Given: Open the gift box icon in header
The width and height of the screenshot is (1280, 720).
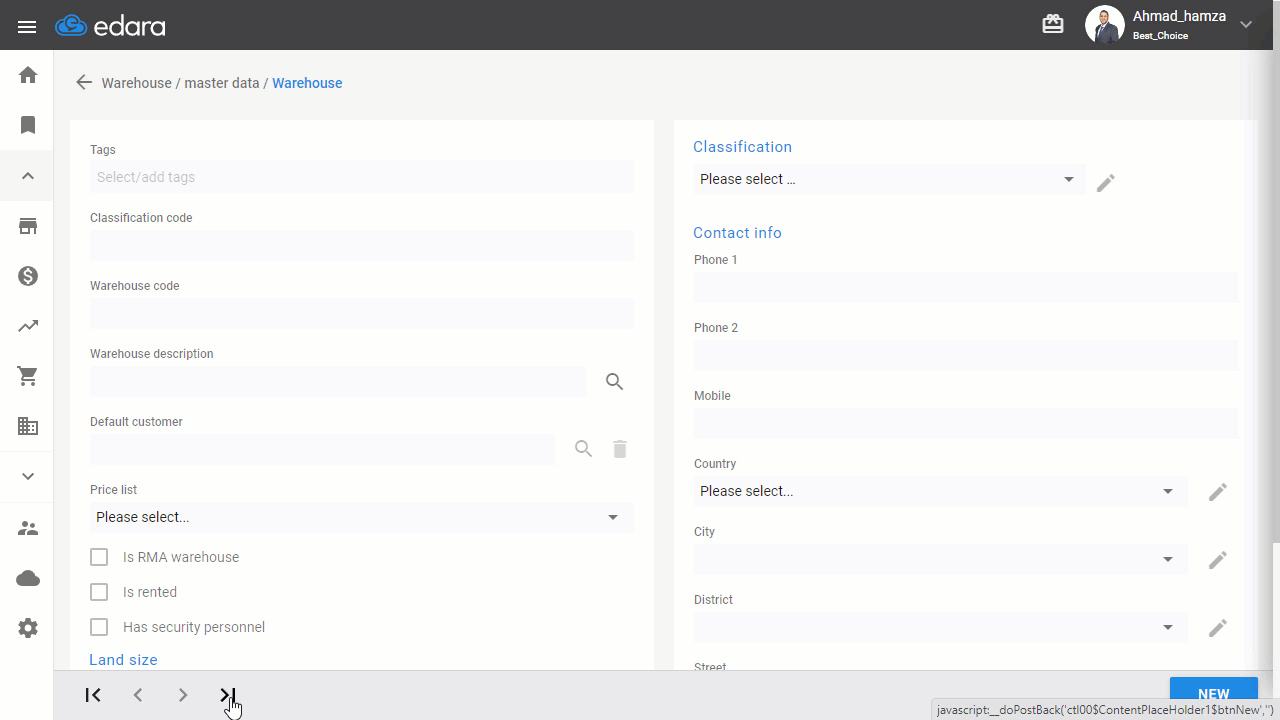Looking at the screenshot, I should point(1053,24).
